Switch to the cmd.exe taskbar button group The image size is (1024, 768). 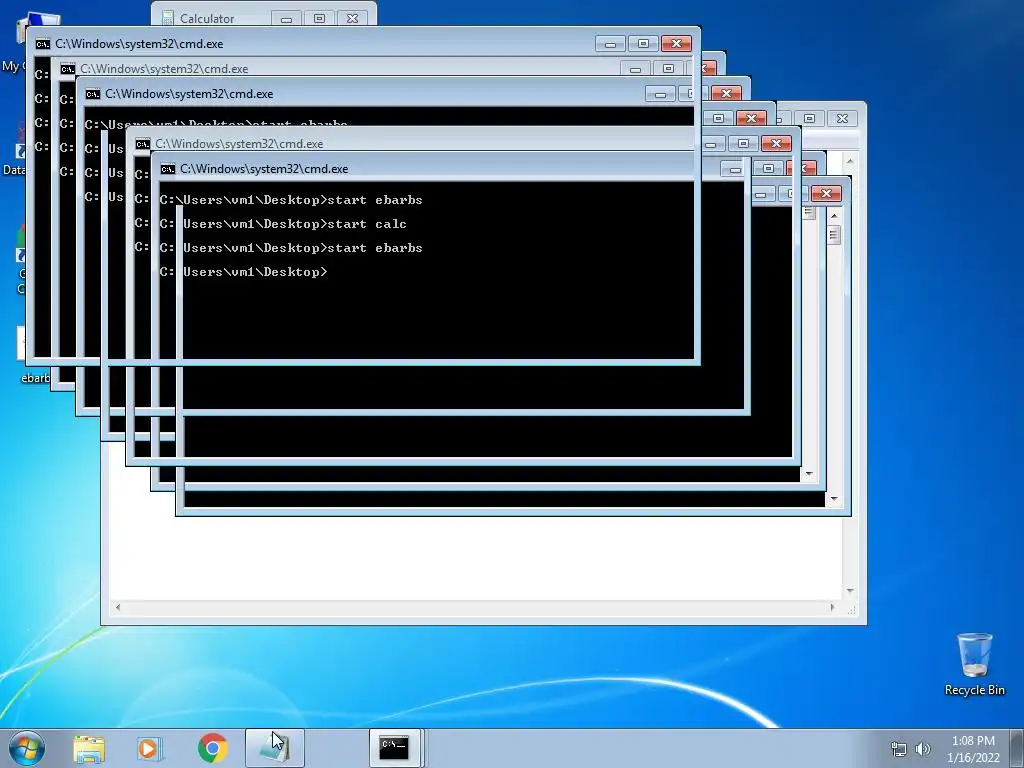[x=396, y=748]
